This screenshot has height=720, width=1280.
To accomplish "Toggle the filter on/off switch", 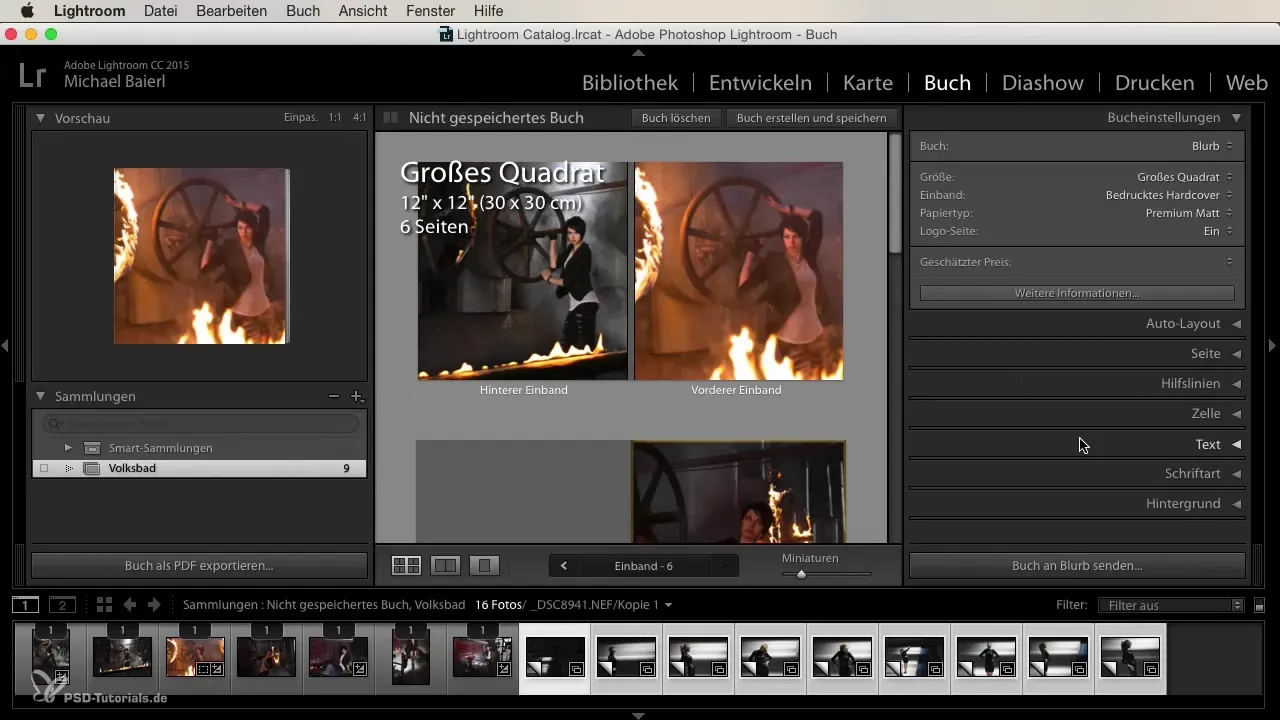I will click(x=1260, y=605).
